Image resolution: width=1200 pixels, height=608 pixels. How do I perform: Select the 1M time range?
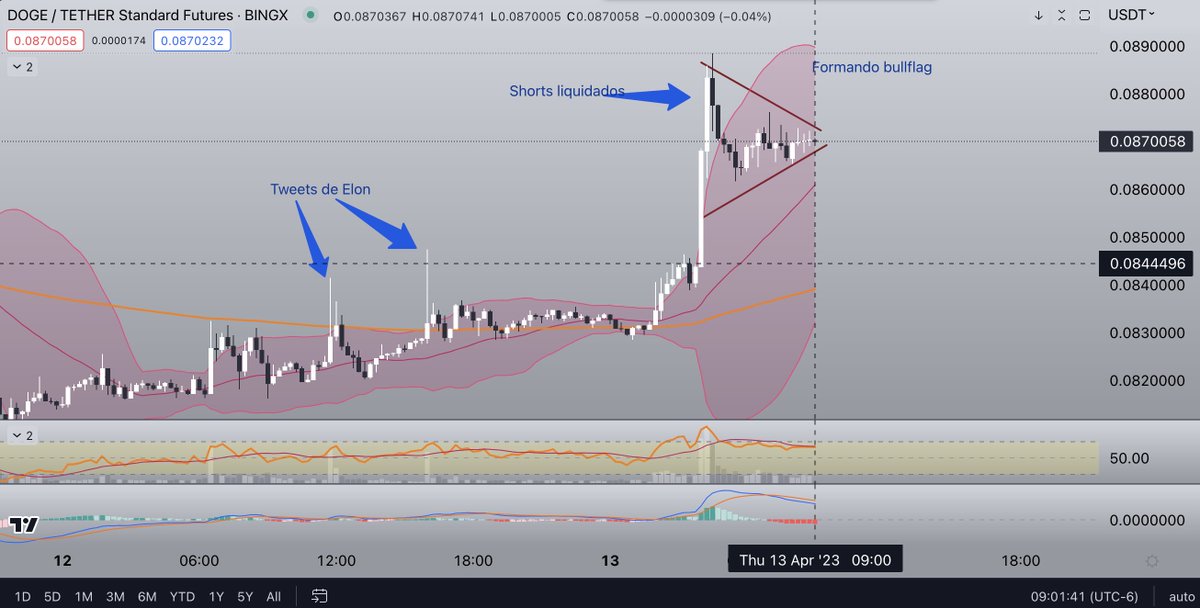tap(83, 597)
